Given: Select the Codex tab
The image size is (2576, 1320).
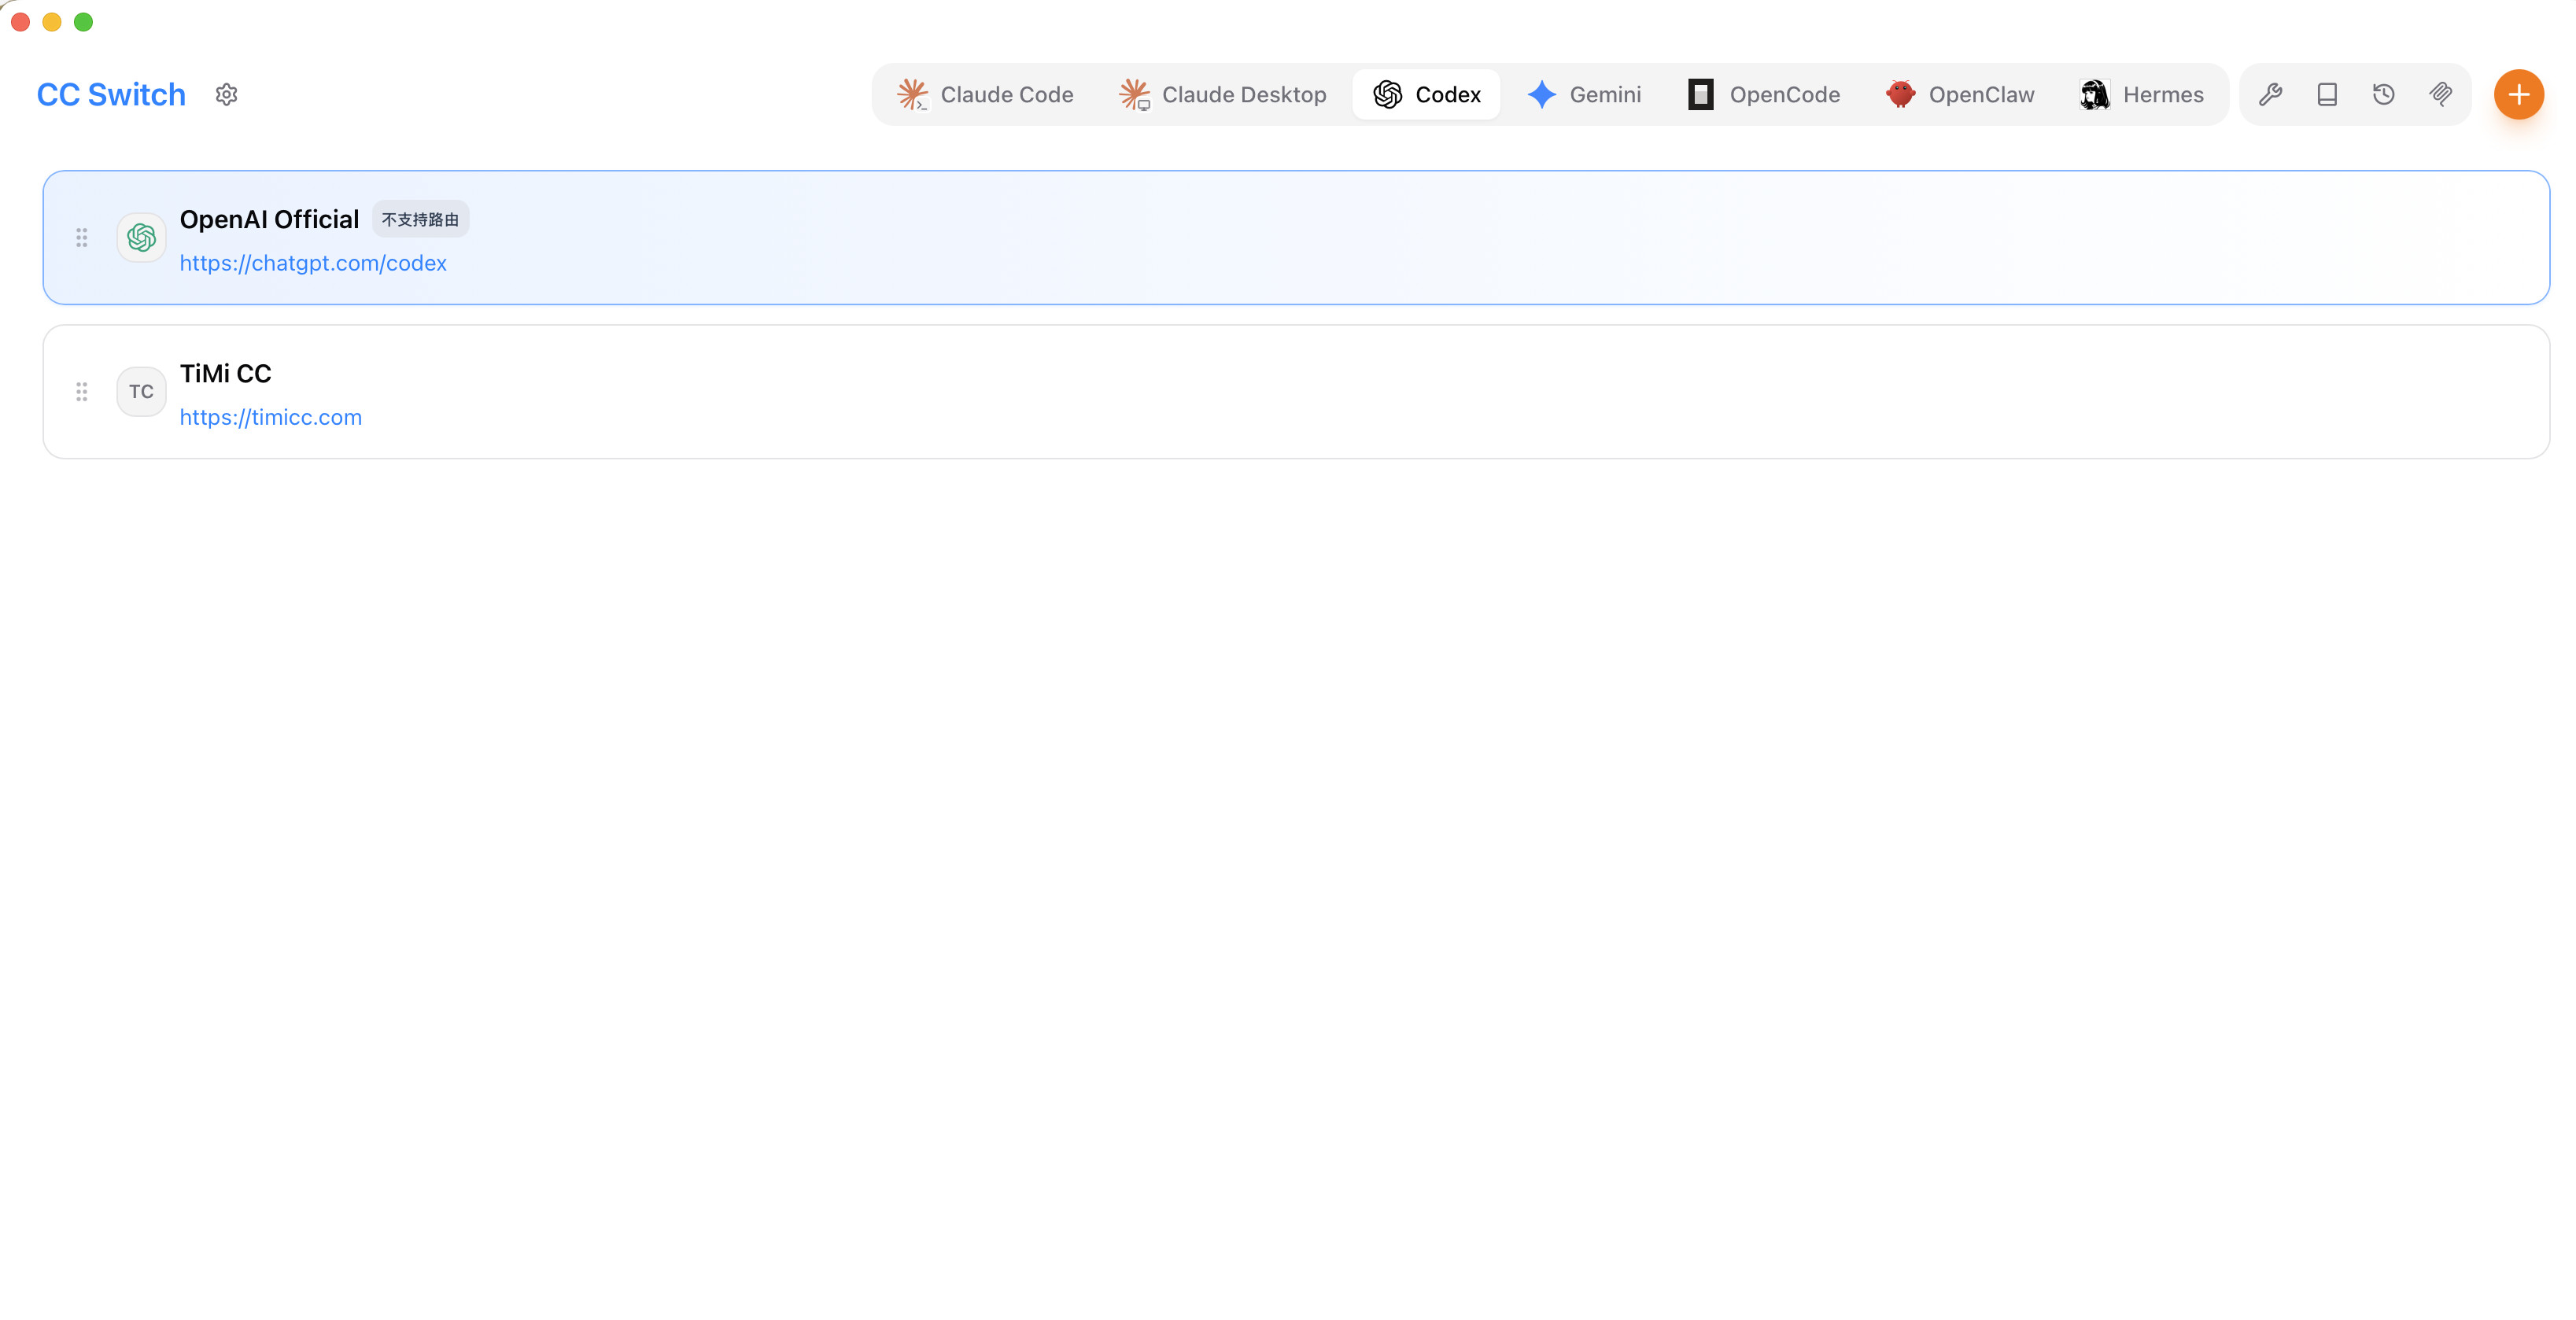Looking at the screenshot, I should pyautogui.click(x=1426, y=94).
